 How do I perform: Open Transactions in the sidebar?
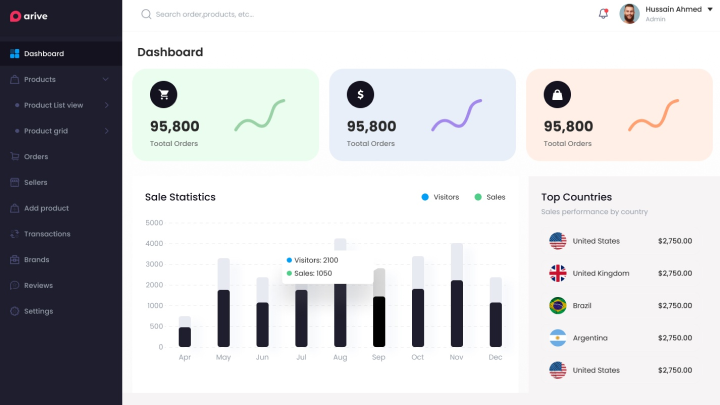[47, 234]
